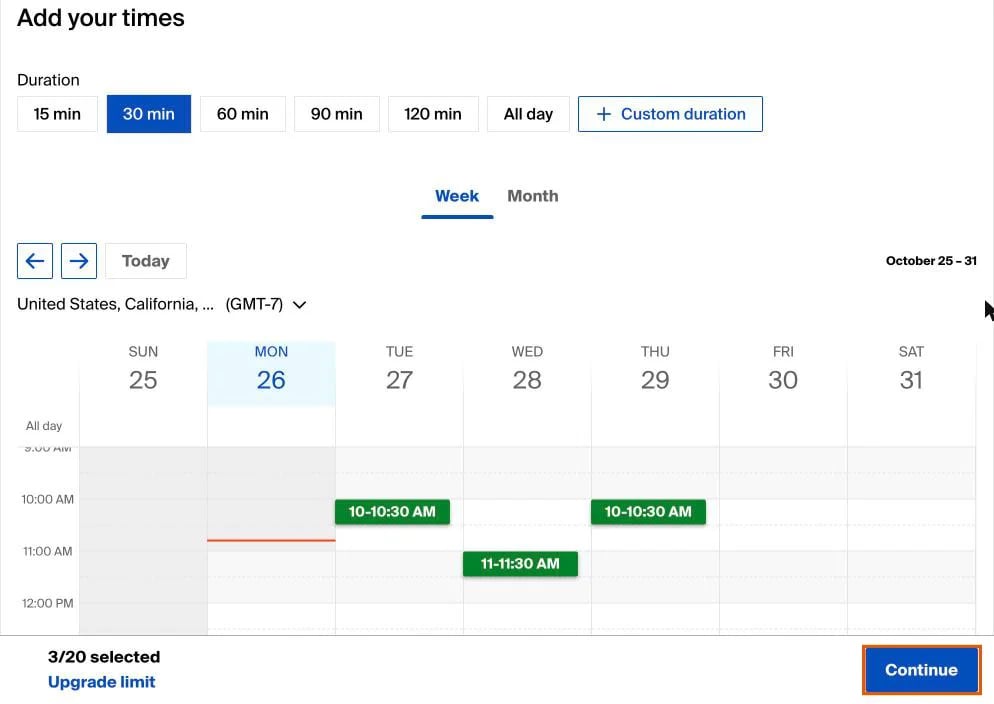The width and height of the screenshot is (994, 704).
Task: Add a Custom duration
Action: point(670,114)
